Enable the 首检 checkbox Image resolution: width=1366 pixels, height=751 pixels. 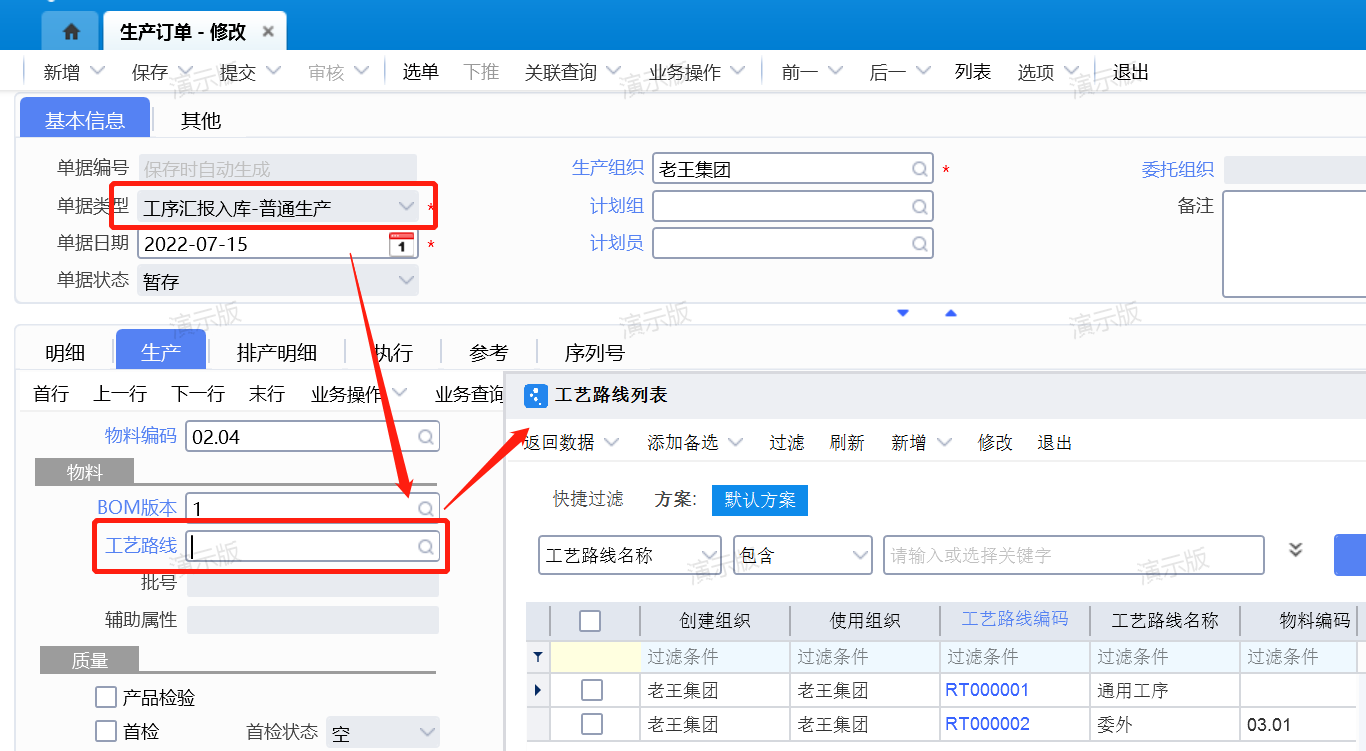(106, 731)
